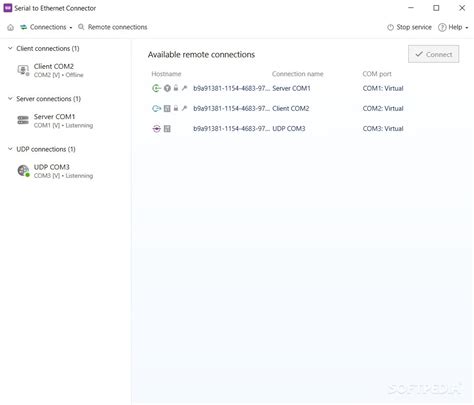Click the Connect button
Image resolution: width=474 pixels, height=405 pixels.
click(433, 54)
